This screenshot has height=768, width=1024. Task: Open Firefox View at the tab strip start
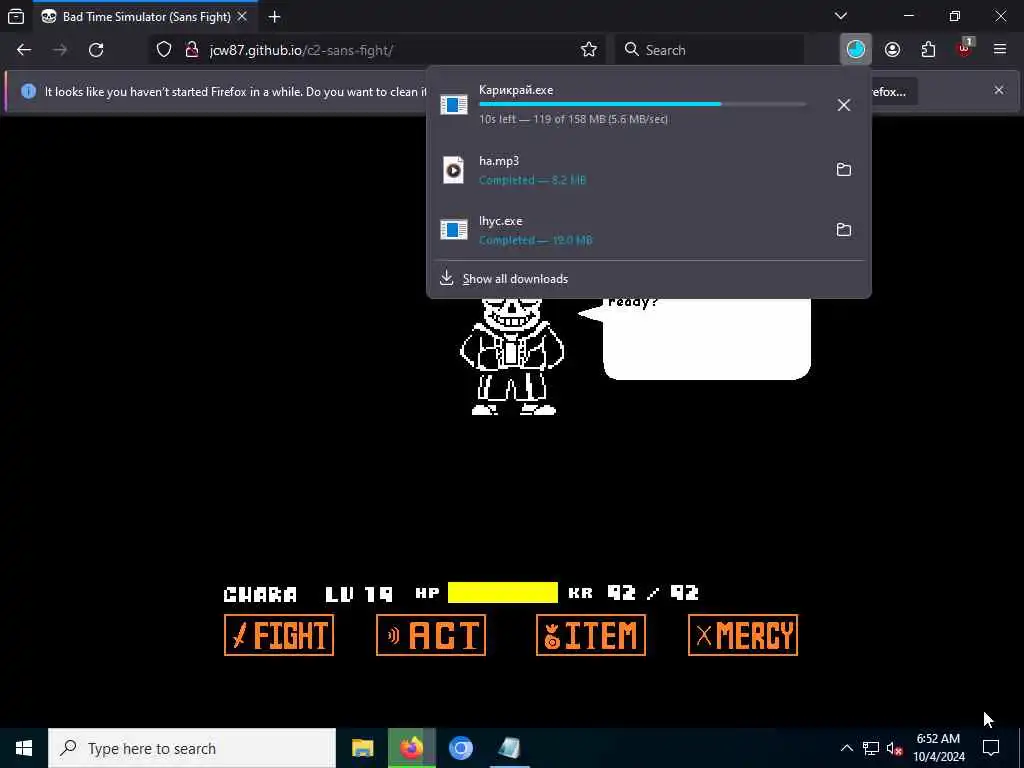[16, 16]
